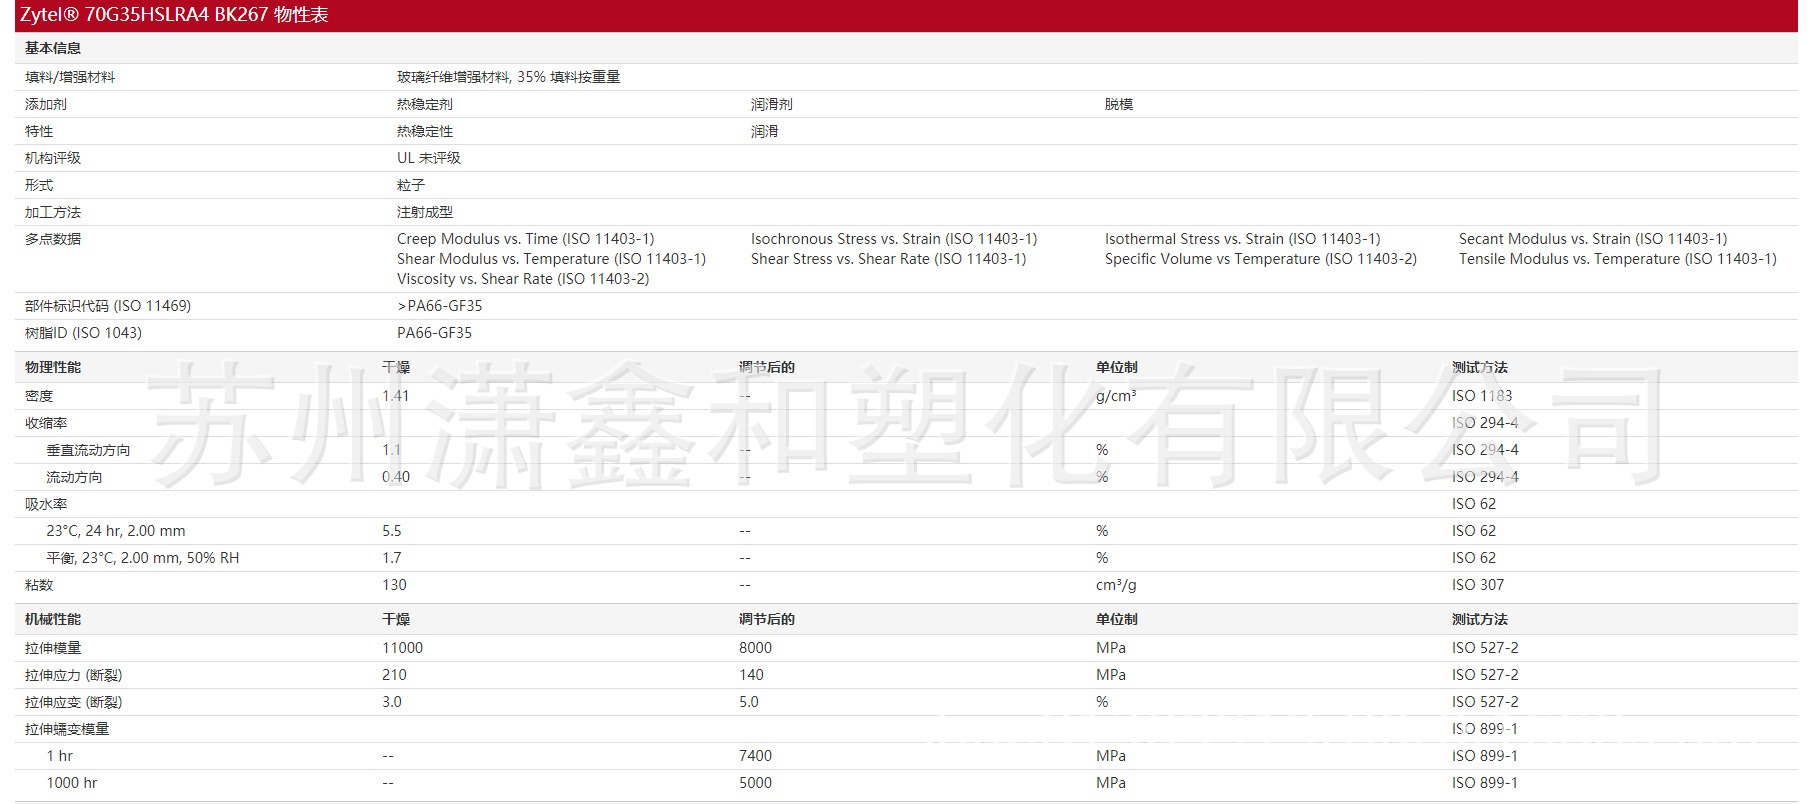Screen dimensions: 1816x804
Task: Click the dry tensile modulus value 11000
Action: click(x=402, y=648)
